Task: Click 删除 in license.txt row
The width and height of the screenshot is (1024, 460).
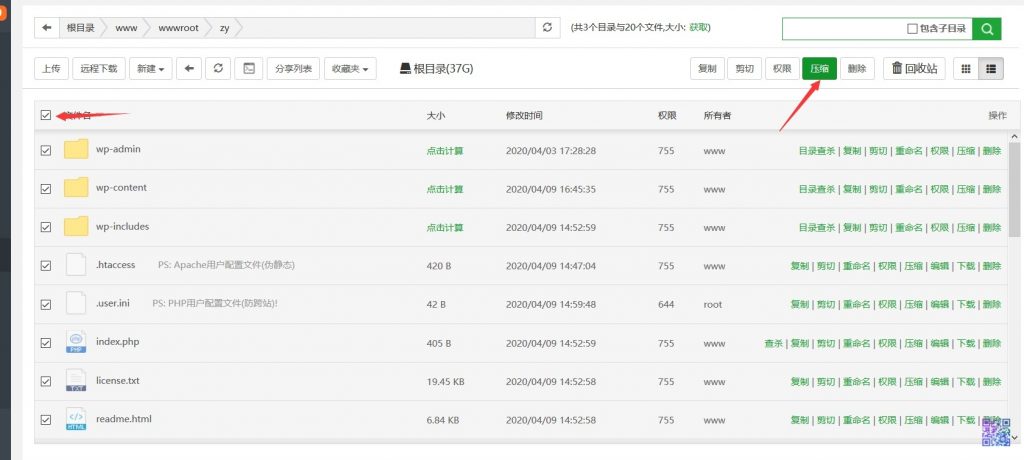Action: 991,382
